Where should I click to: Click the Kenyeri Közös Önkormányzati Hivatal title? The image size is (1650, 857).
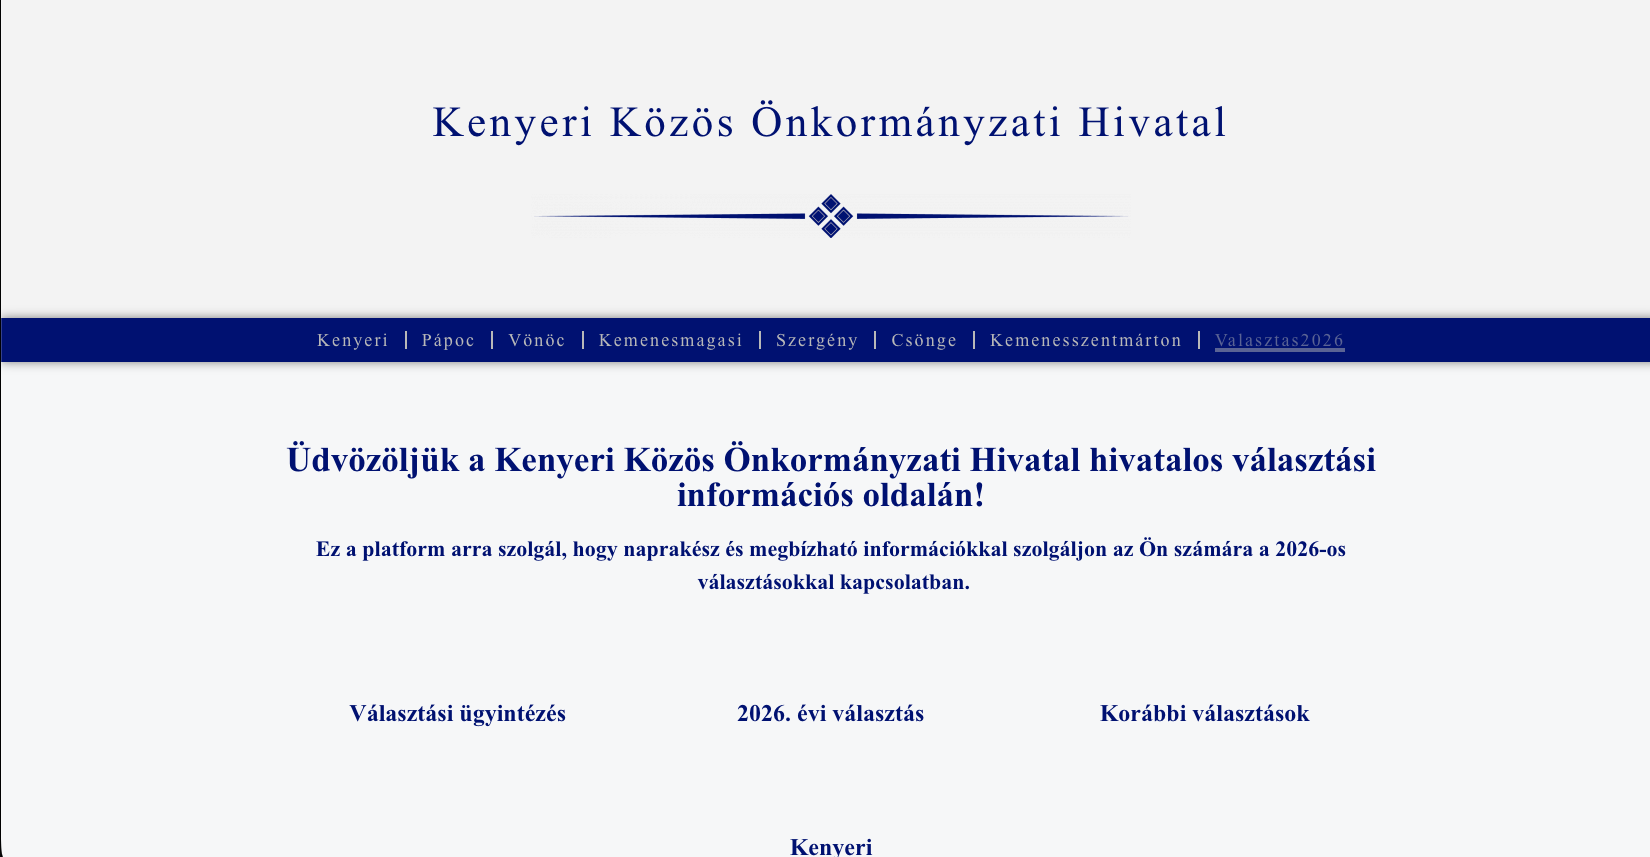coord(830,123)
